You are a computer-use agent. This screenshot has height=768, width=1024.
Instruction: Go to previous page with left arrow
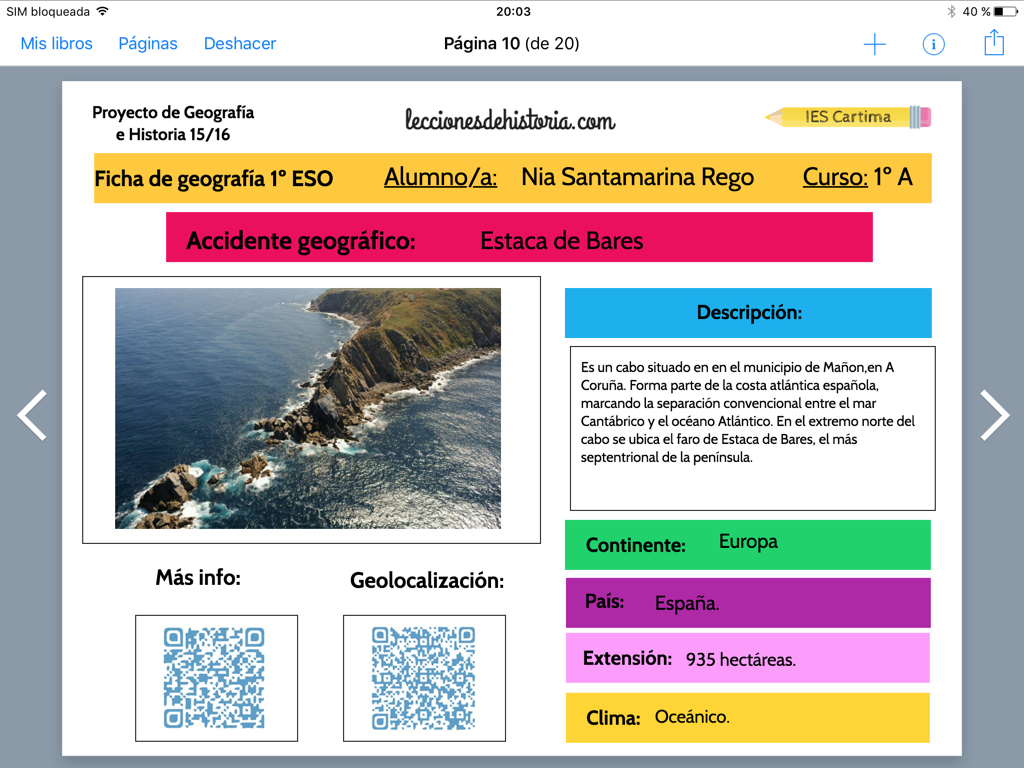[32, 415]
